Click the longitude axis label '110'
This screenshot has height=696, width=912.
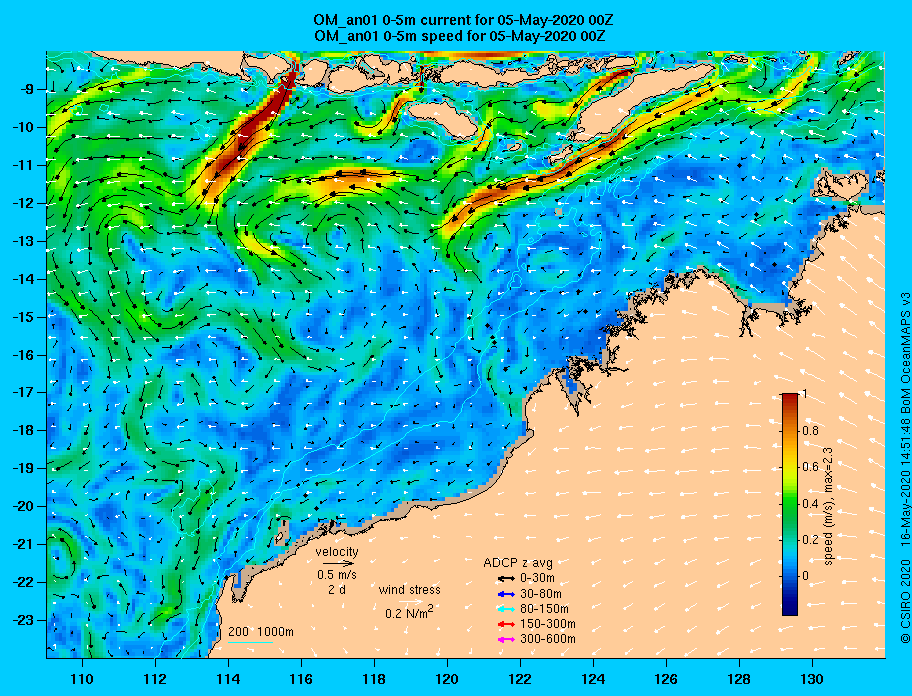(x=82, y=679)
